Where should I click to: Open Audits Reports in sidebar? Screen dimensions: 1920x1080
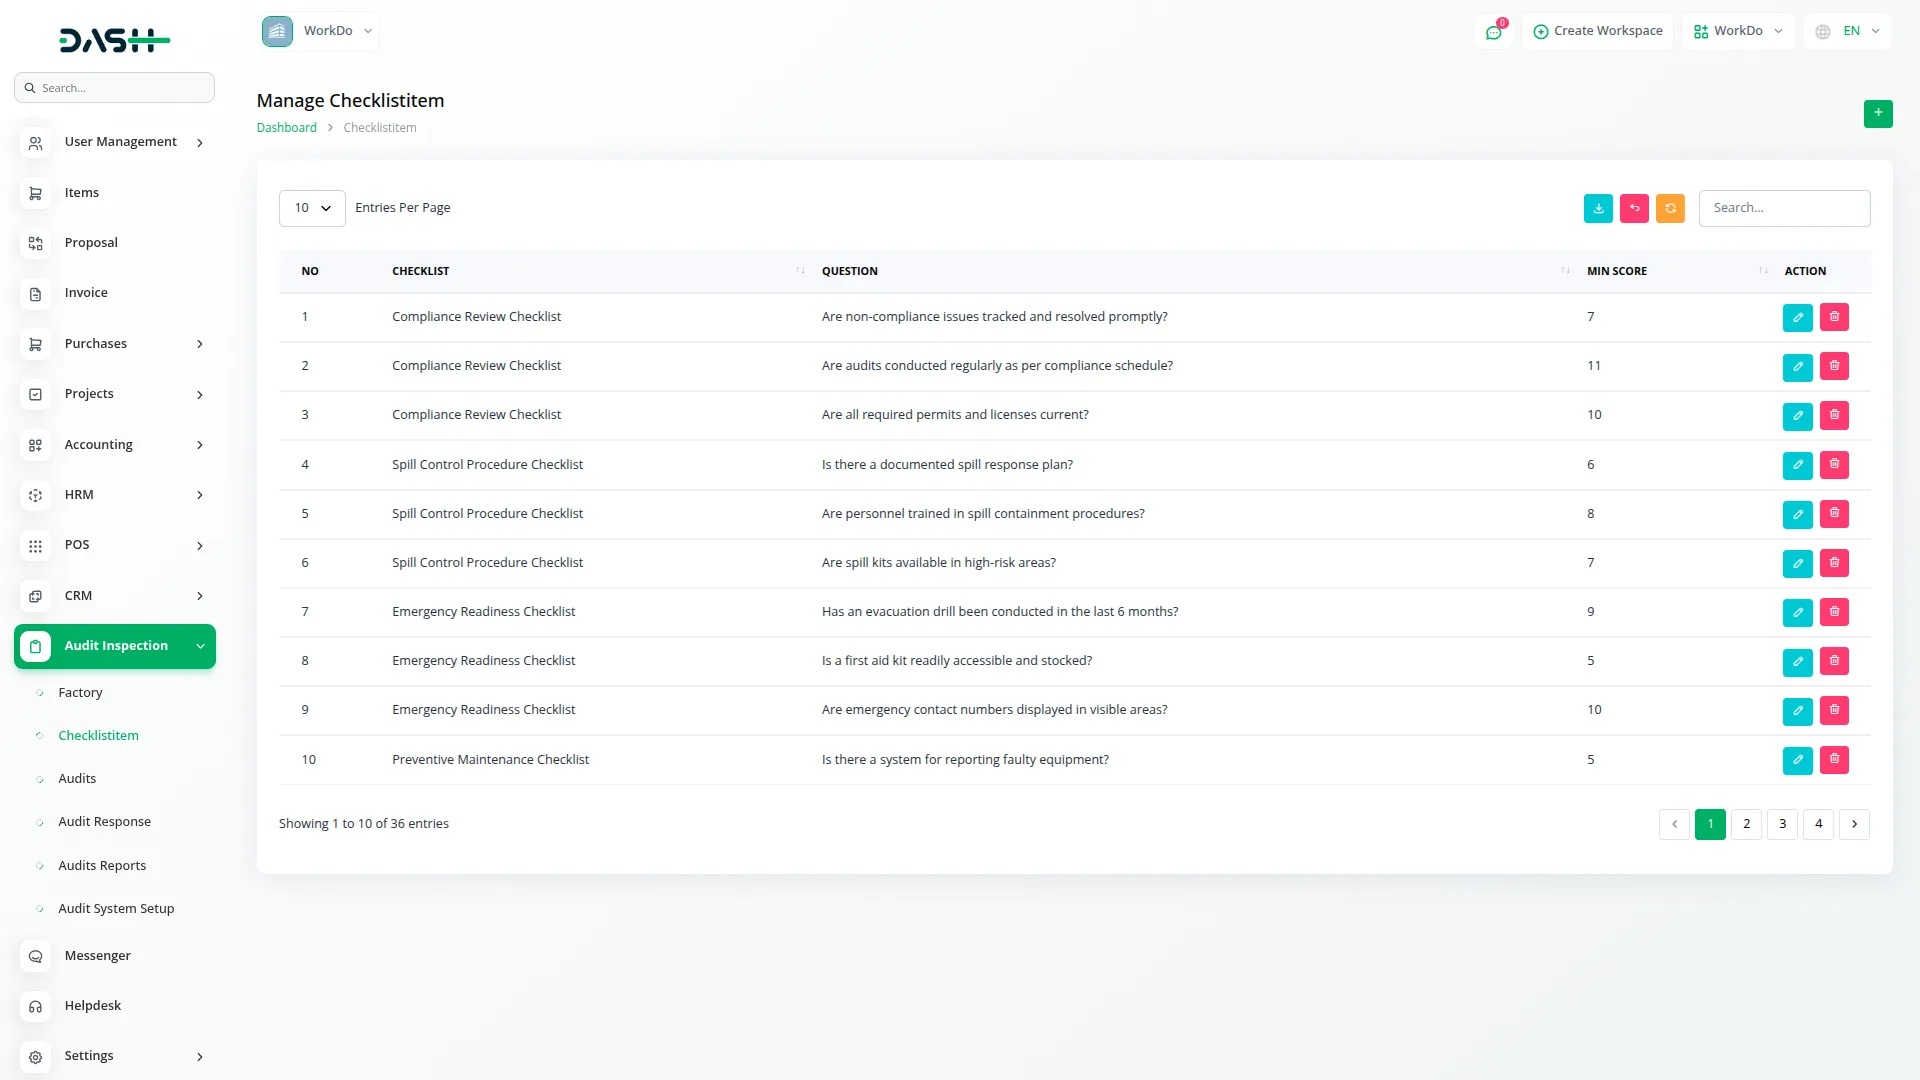(102, 865)
